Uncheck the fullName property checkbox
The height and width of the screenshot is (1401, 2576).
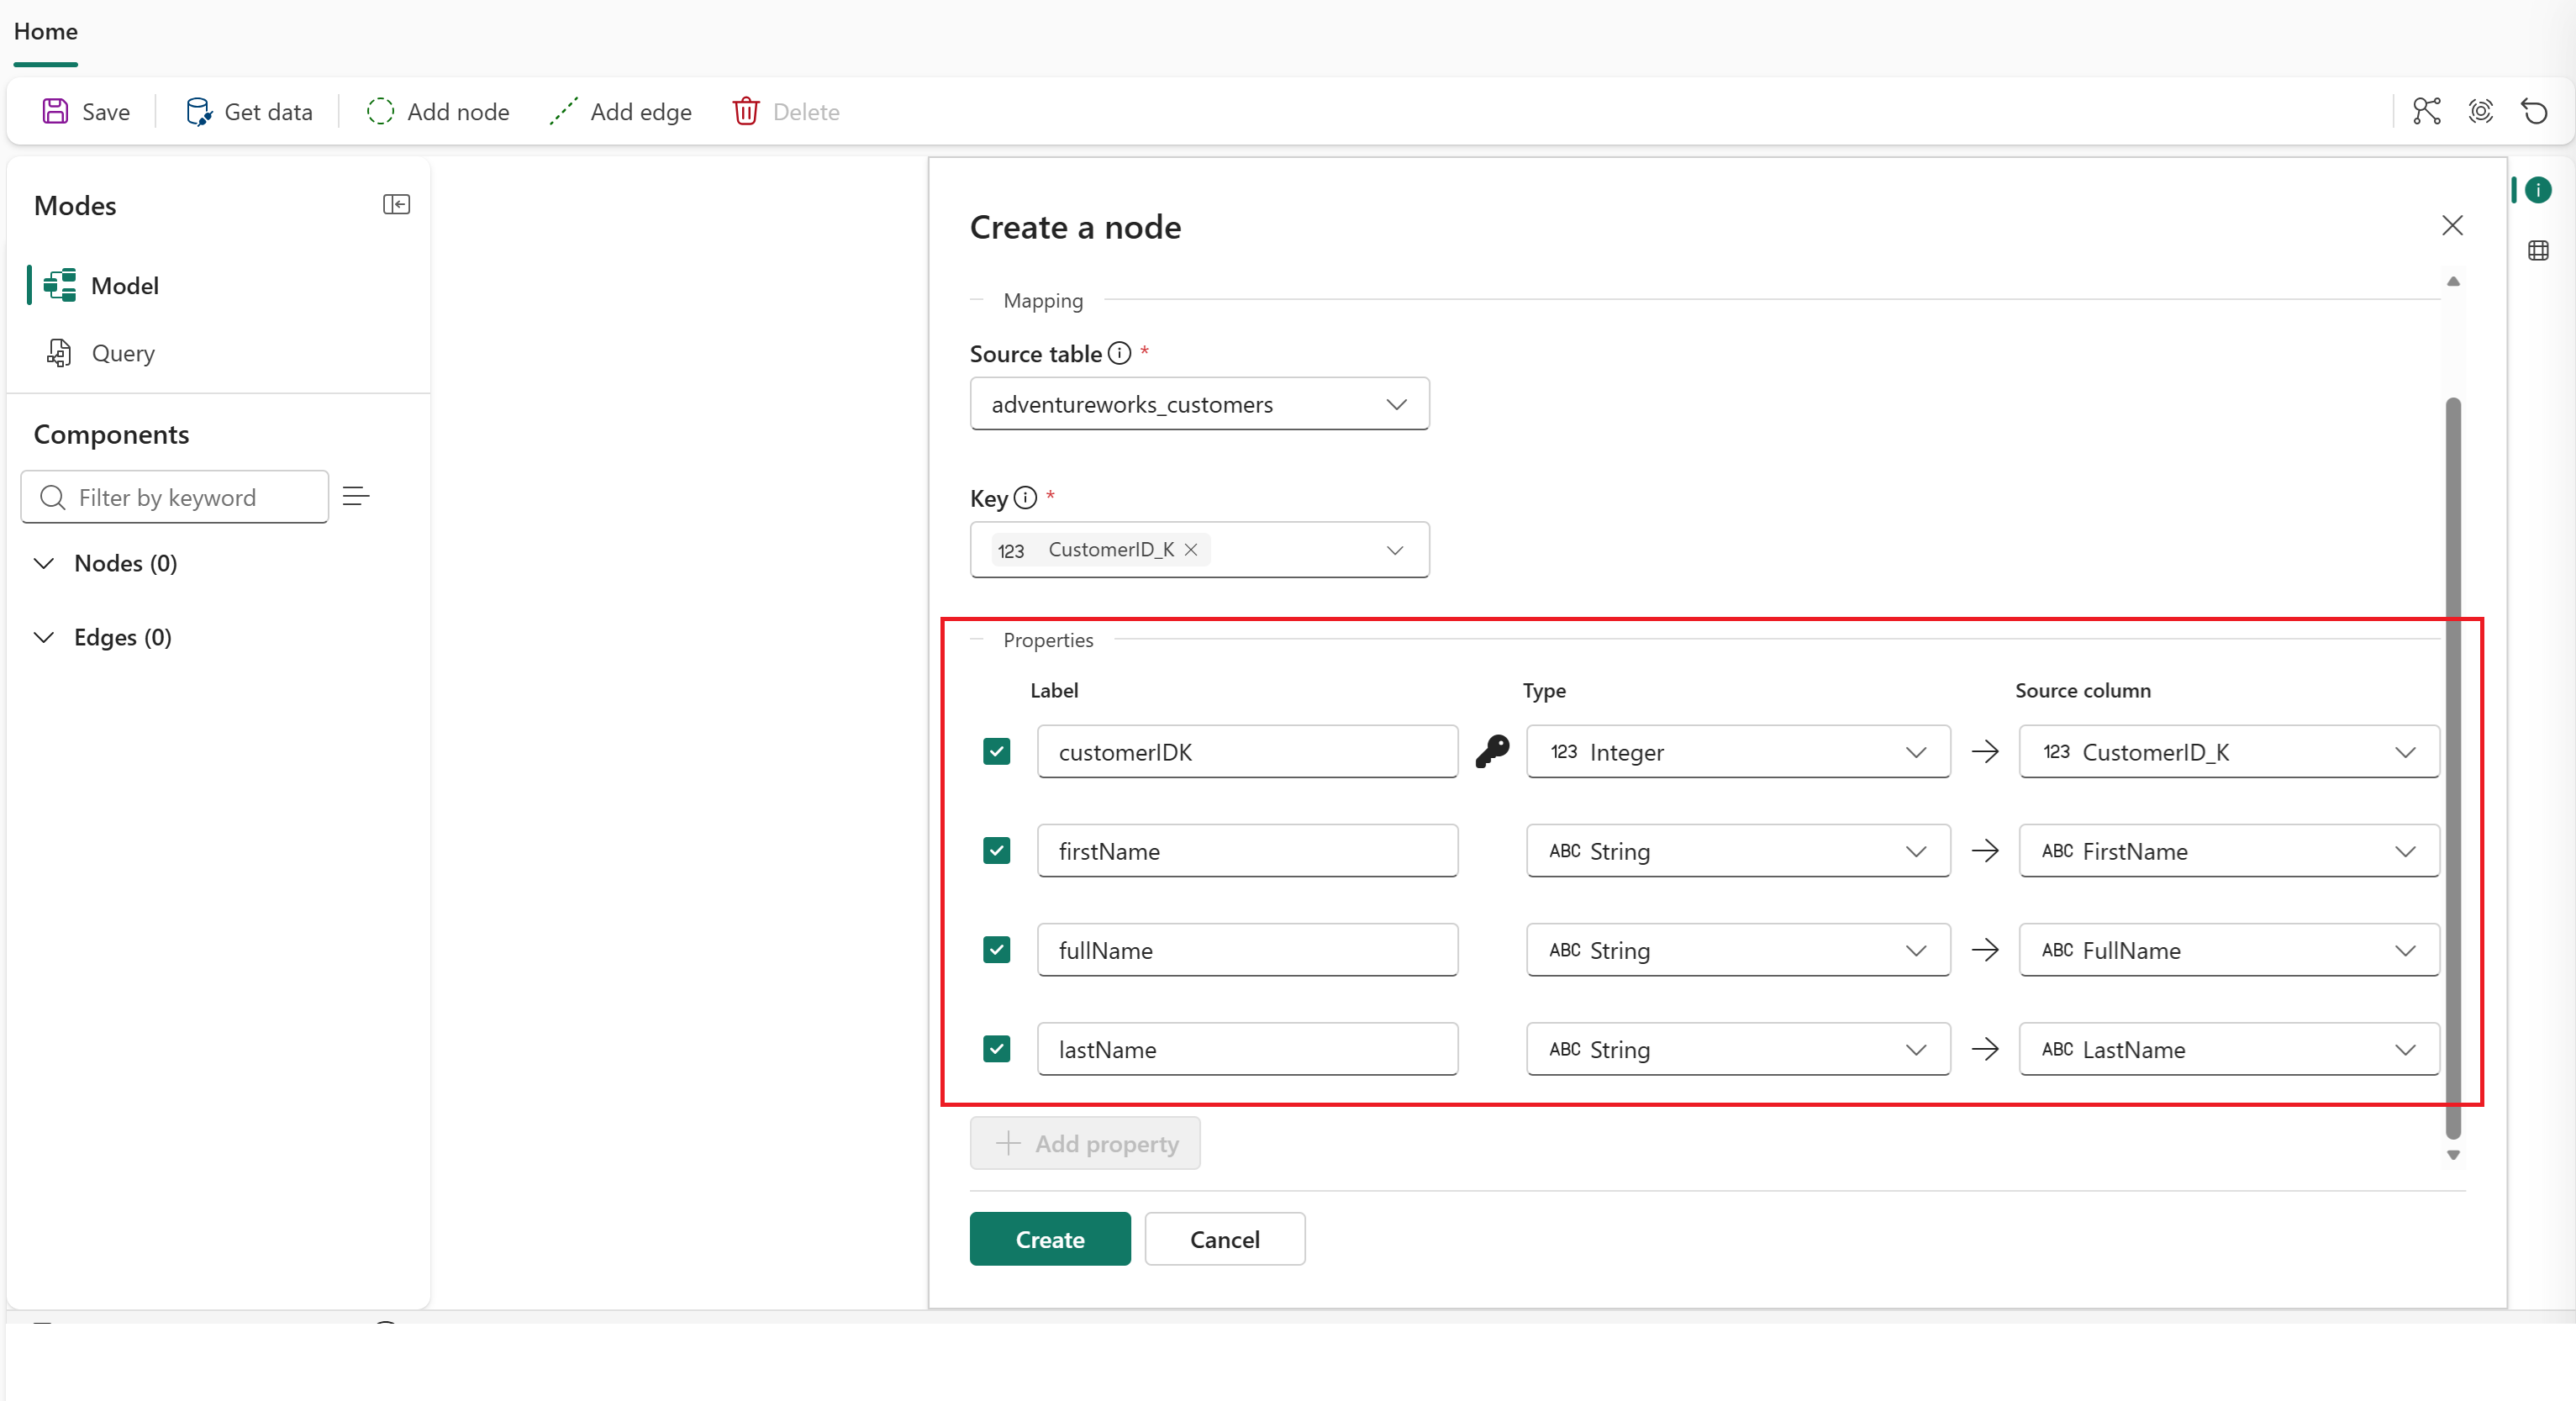[996, 949]
